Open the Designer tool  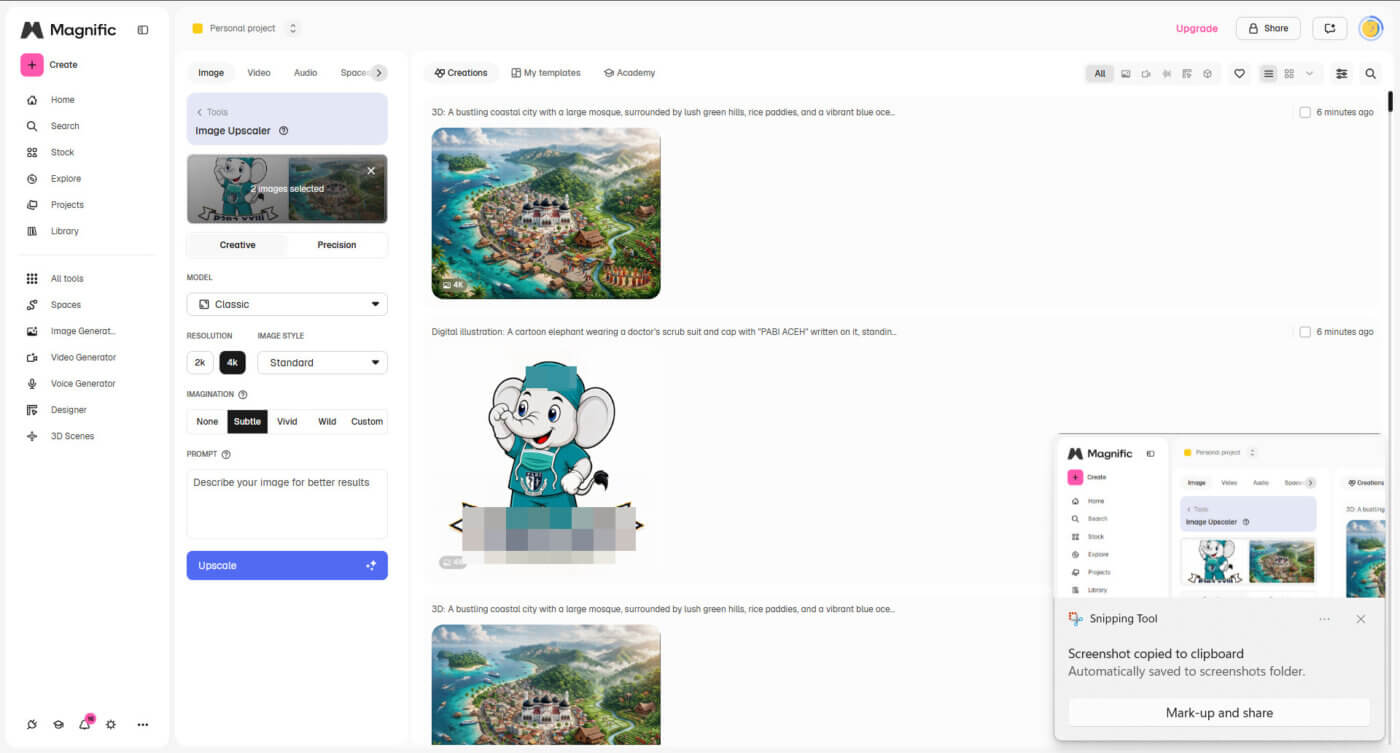[x=68, y=410]
